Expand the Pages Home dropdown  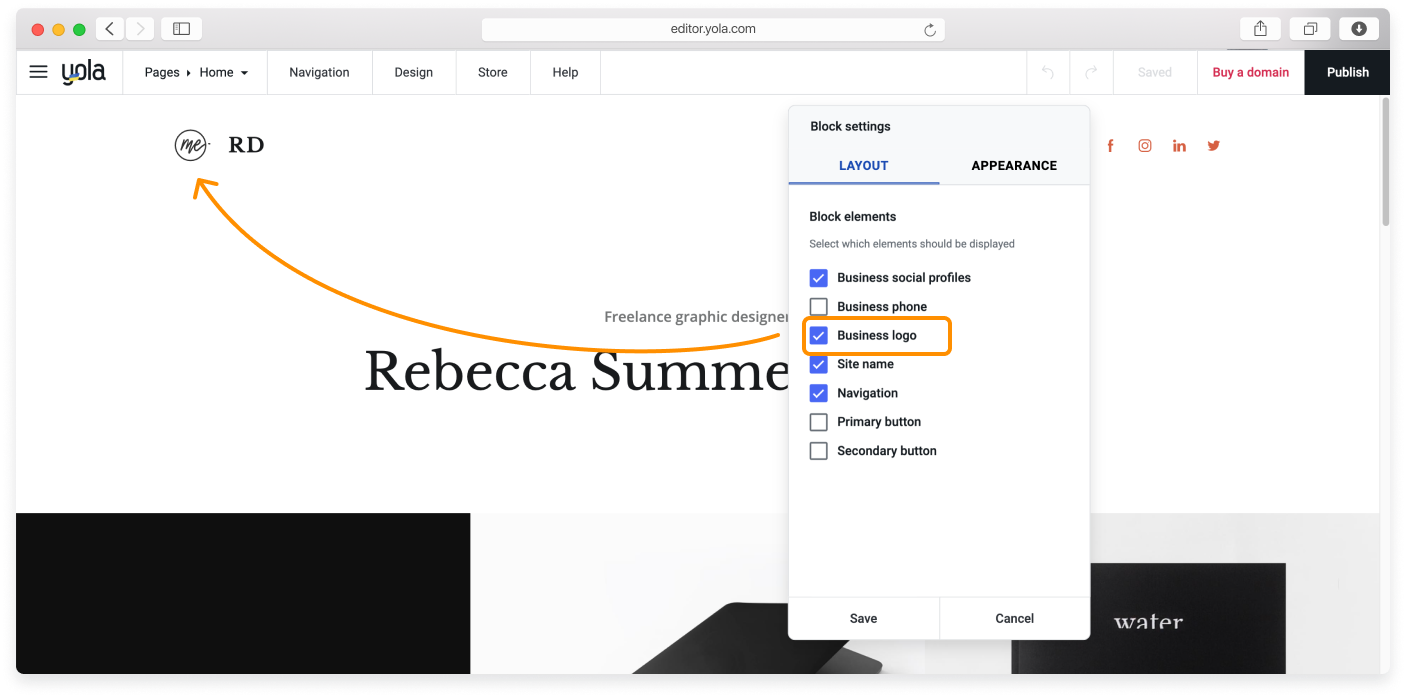coord(196,72)
